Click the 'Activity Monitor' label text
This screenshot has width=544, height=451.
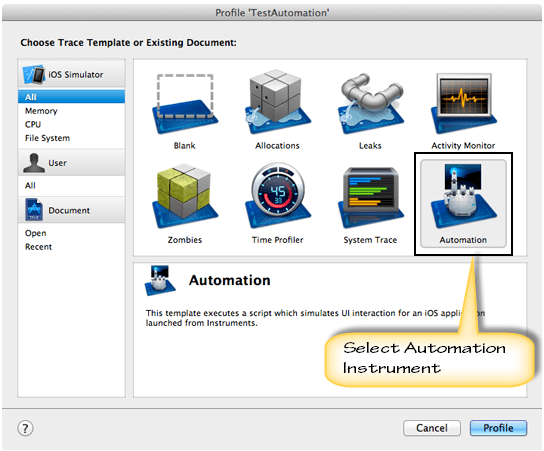463,145
